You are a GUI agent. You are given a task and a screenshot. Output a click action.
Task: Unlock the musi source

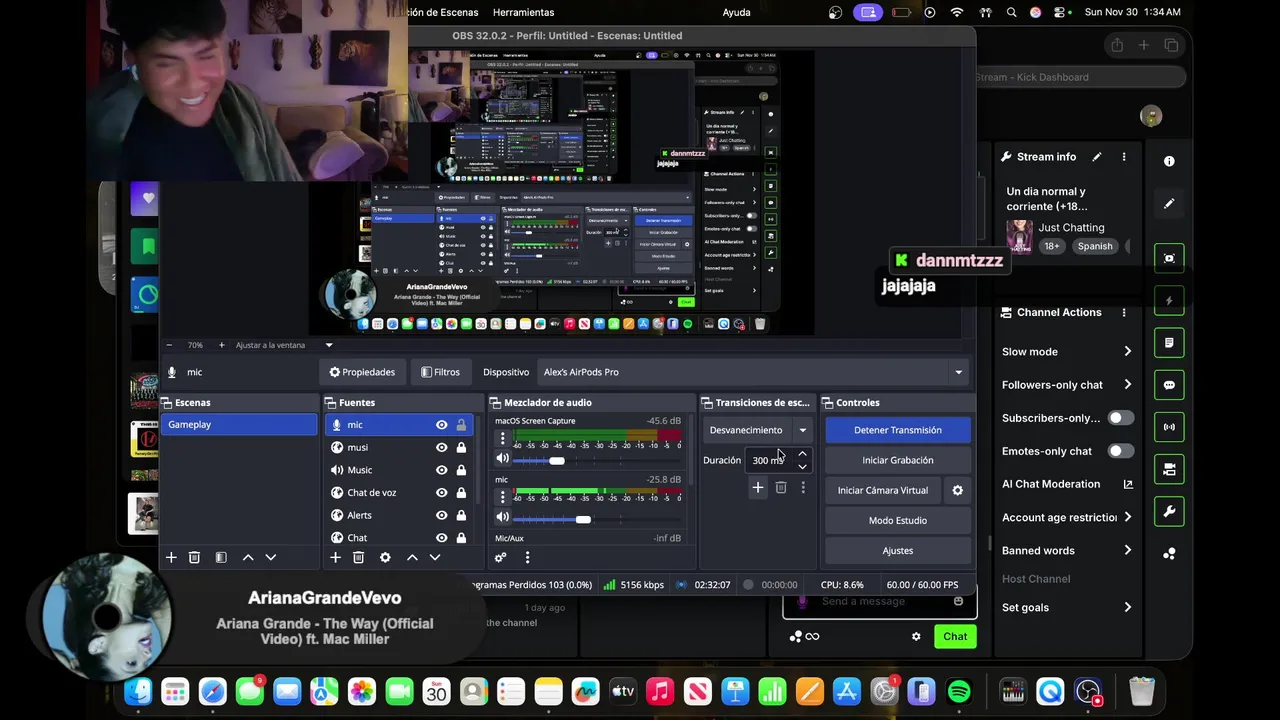461,447
